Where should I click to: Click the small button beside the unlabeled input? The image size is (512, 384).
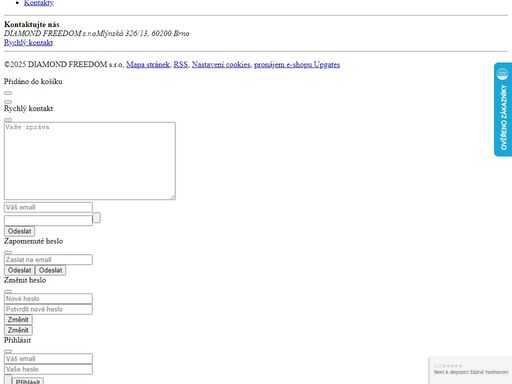coord(96,218)
